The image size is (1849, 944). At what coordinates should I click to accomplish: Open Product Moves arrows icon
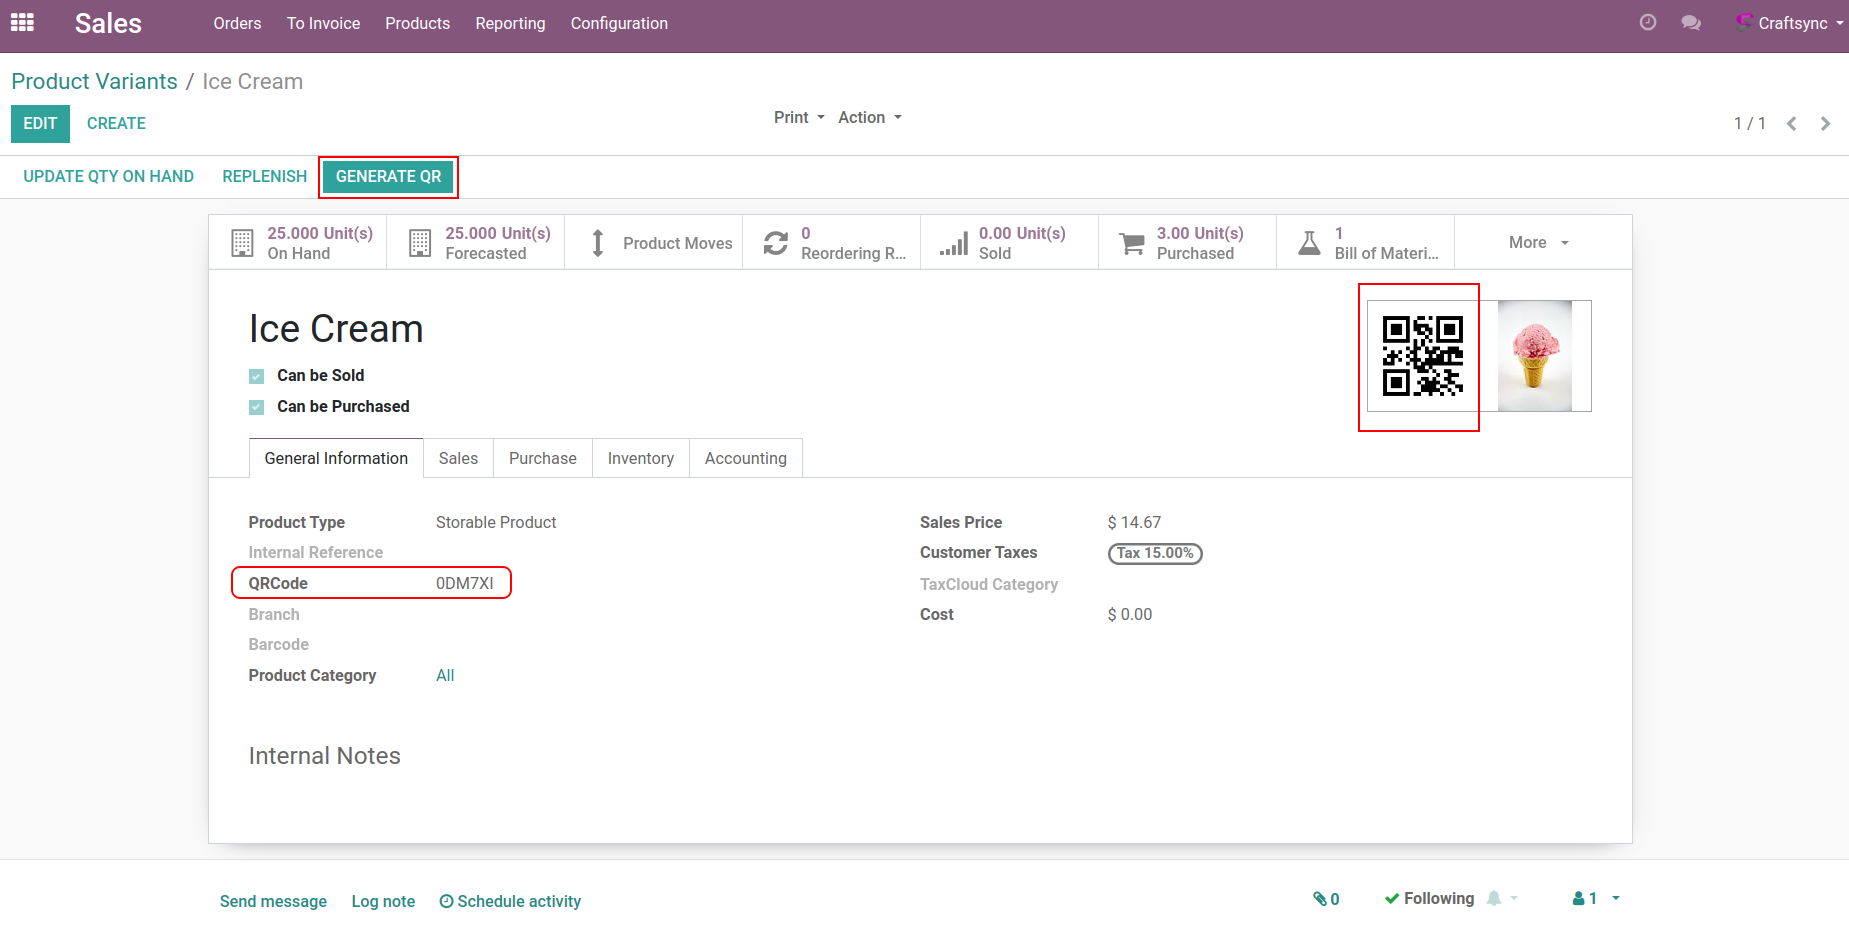coord(598,243)
